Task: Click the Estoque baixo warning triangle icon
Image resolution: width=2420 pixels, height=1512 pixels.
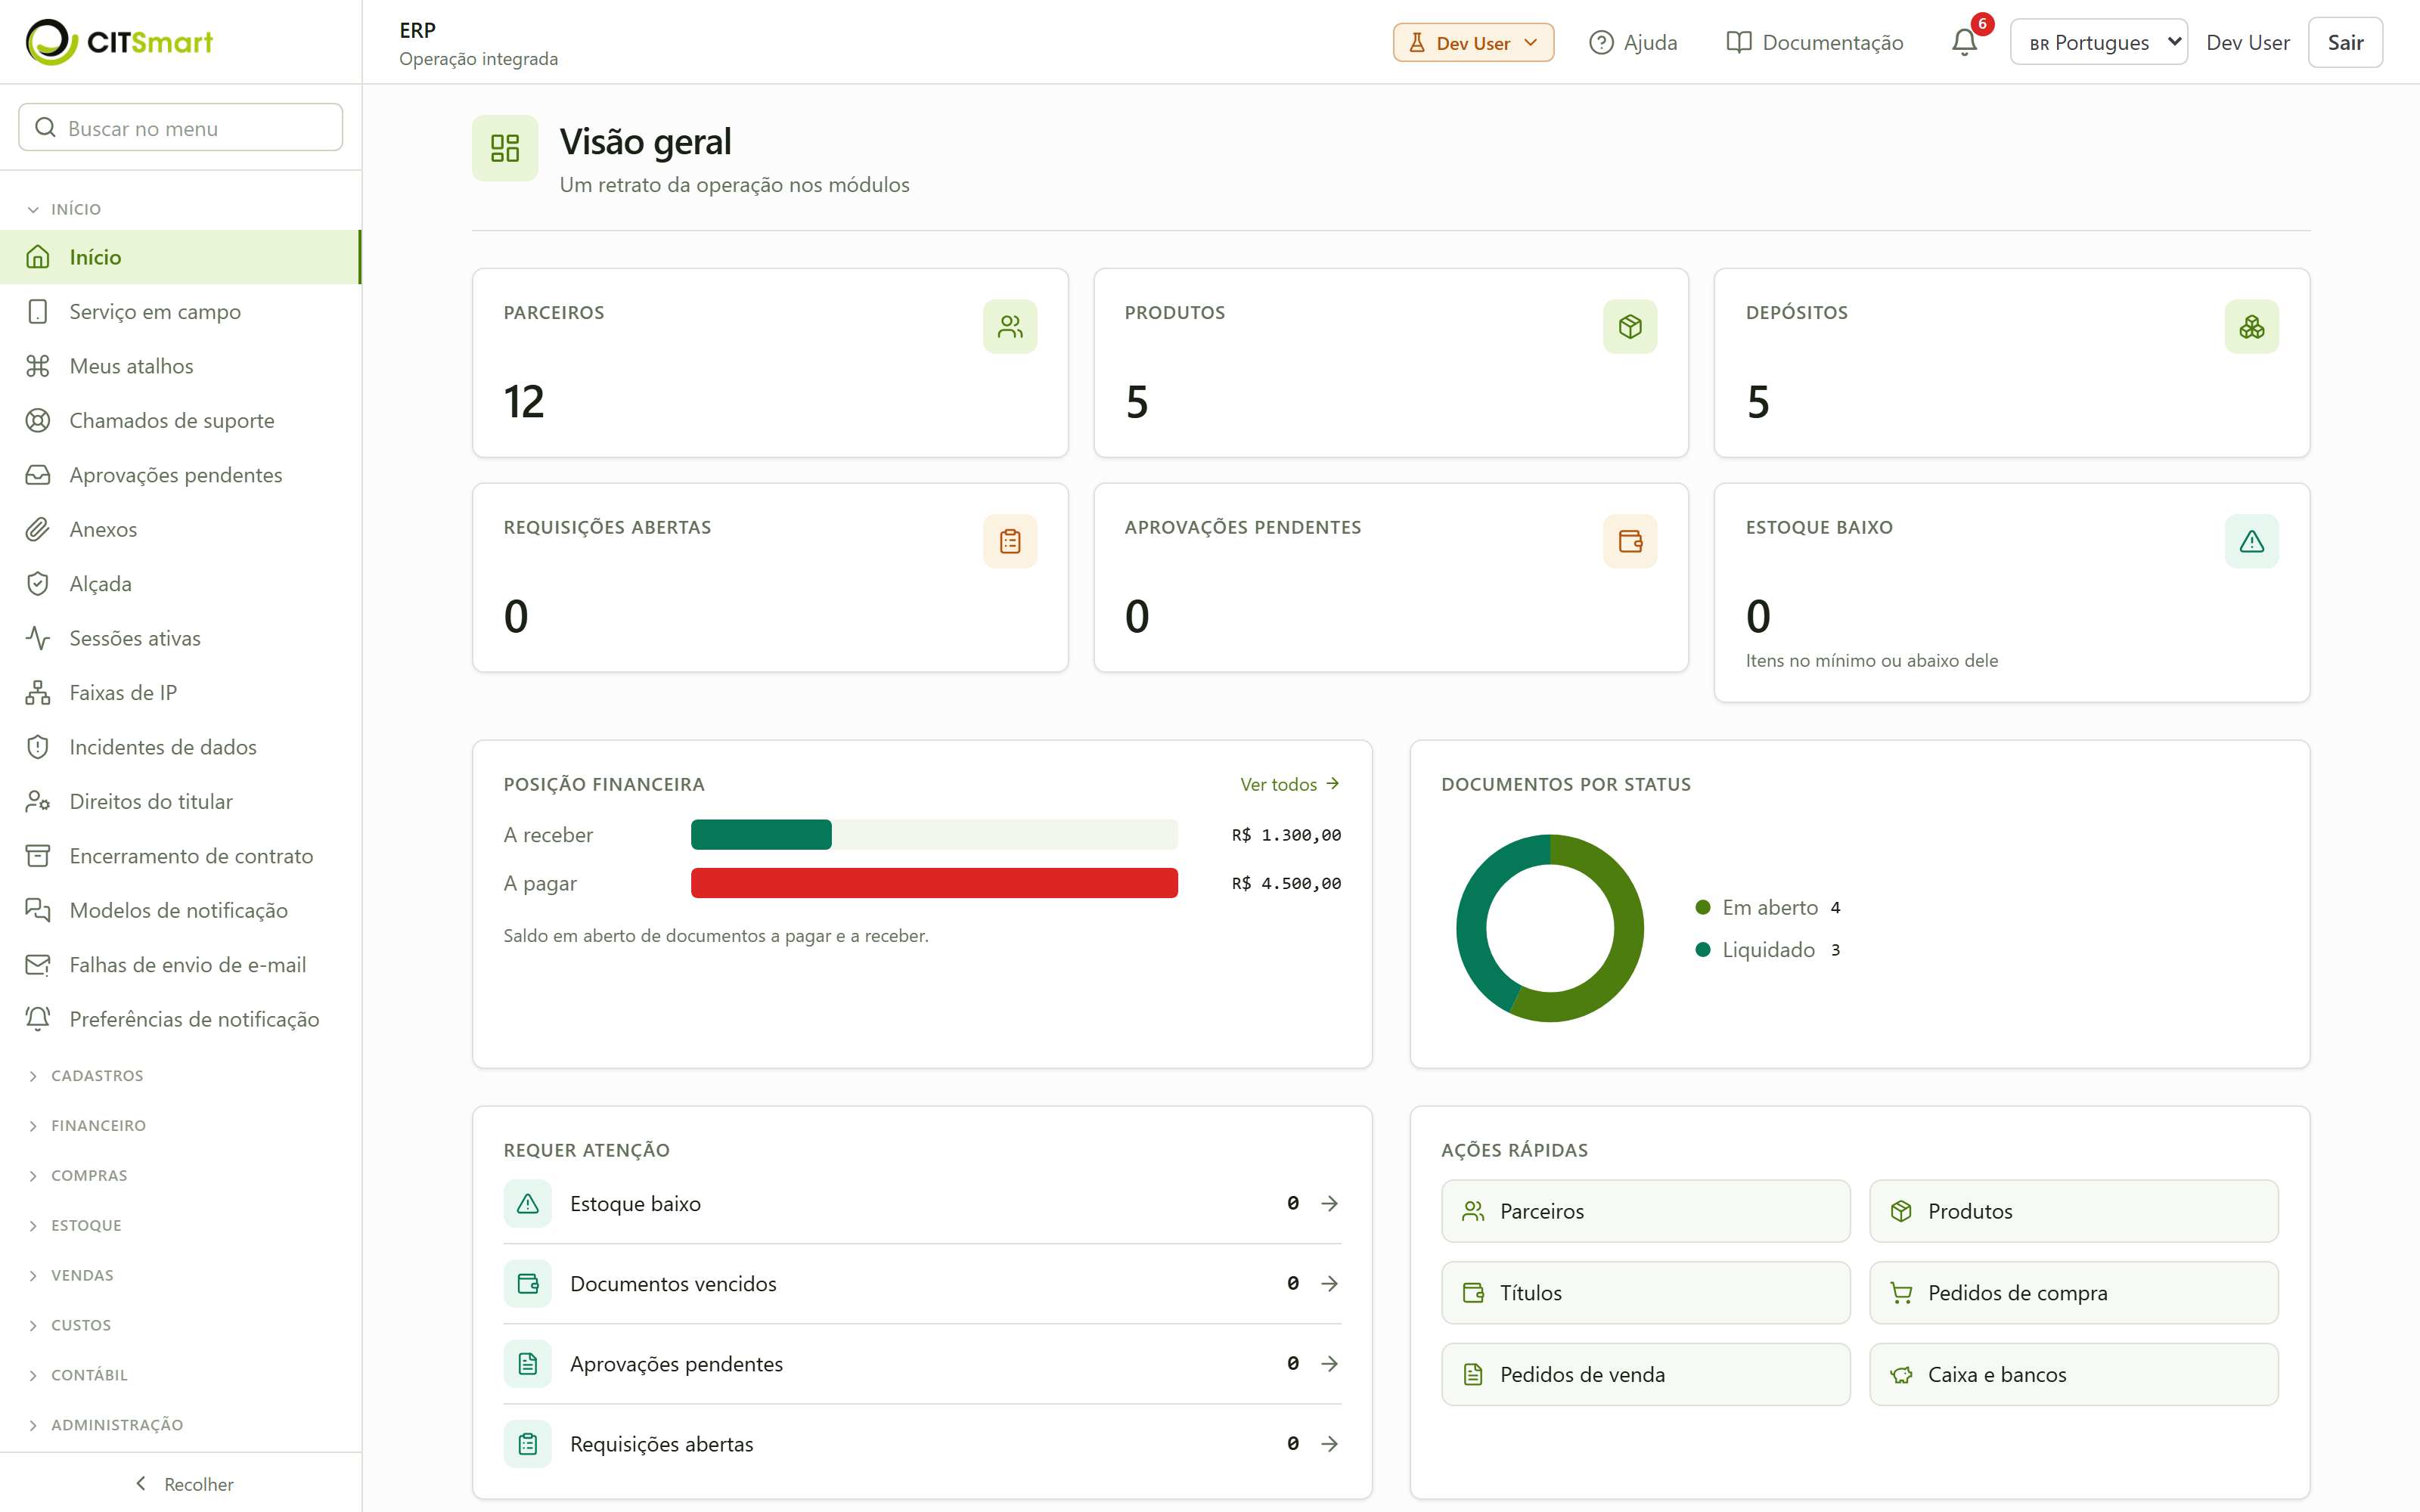Action: [x=2251, y=541]
